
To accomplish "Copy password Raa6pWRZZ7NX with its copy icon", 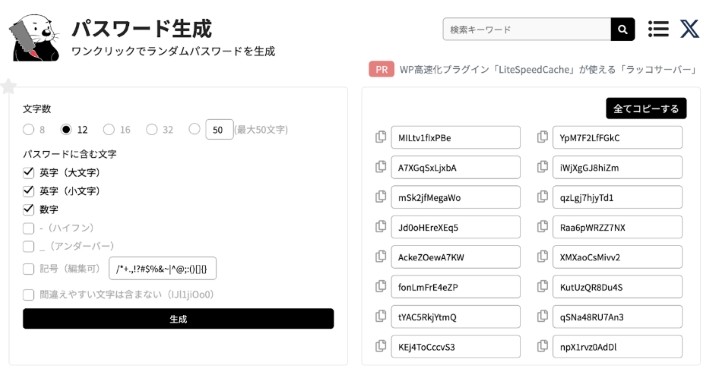I will coord(542,226).
